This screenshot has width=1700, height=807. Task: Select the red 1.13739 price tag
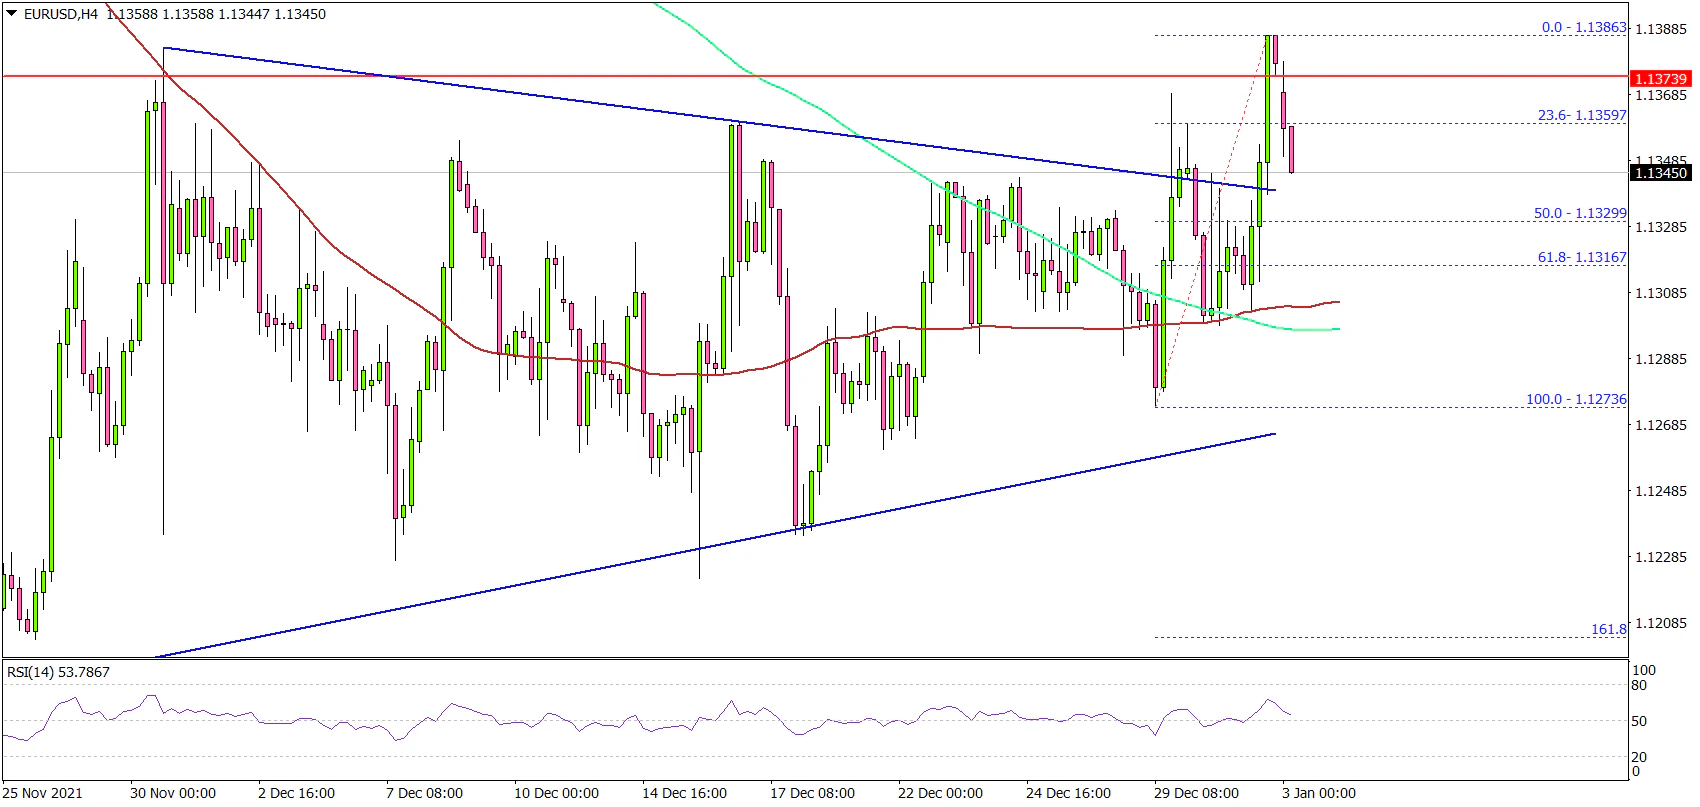(x=1660, y=78)
